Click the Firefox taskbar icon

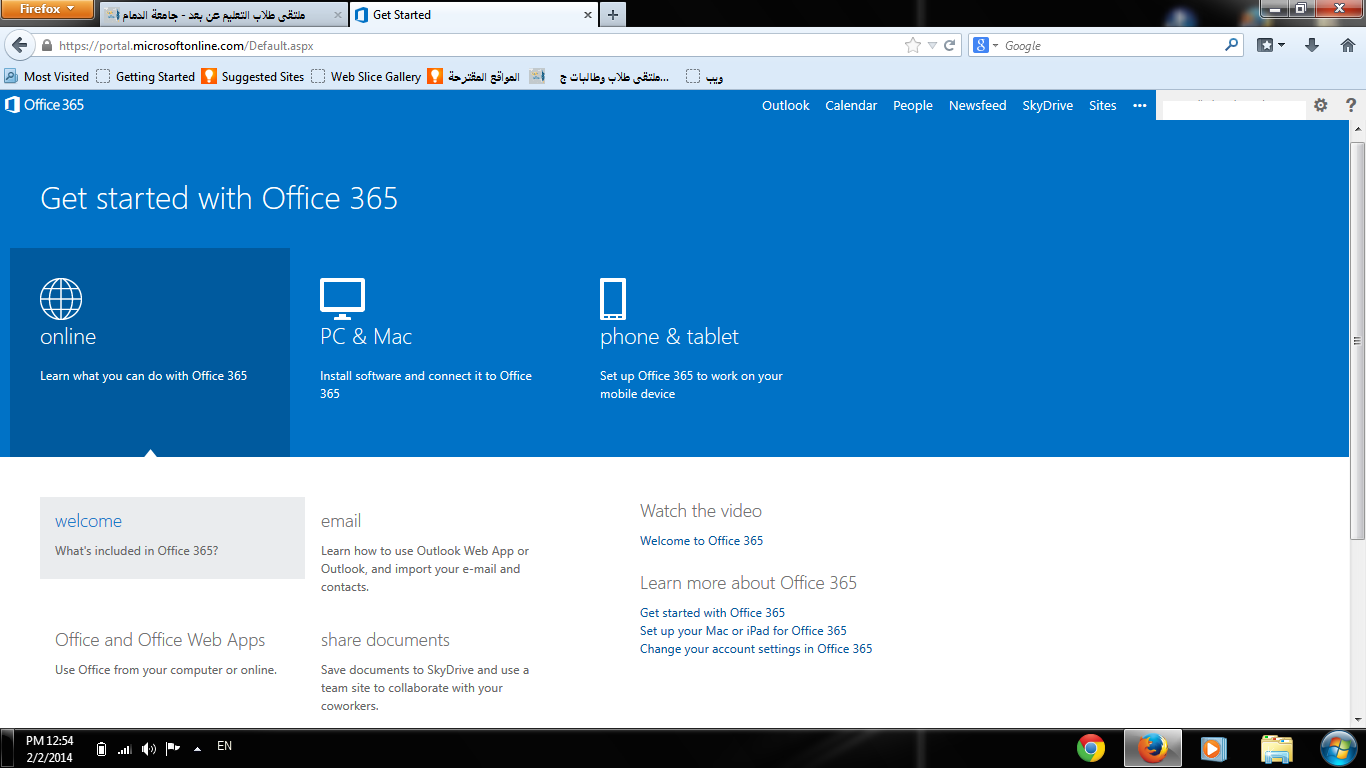click(1153, 748)
